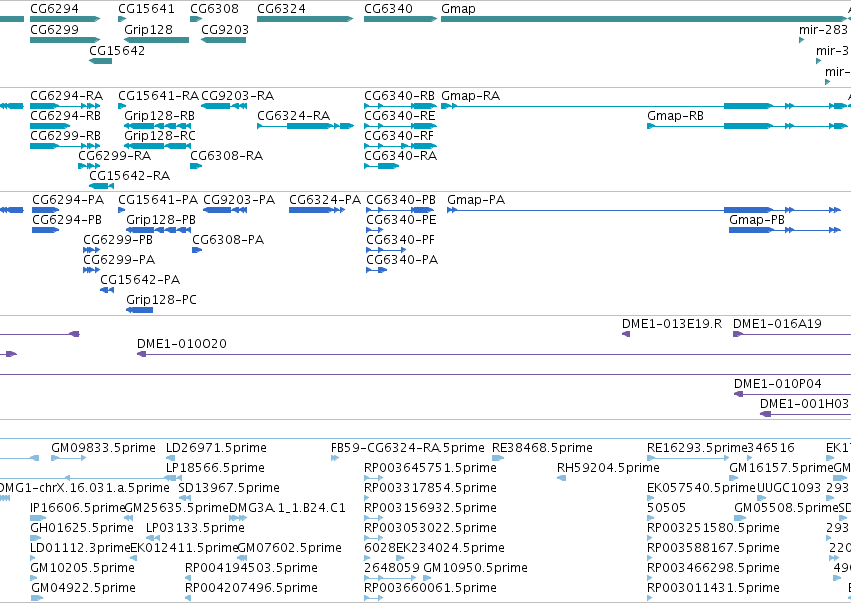851x603 pixels.
Task: Click the CG6324-RA transcript
Action: pyautogui.click(x=306, y=126)
